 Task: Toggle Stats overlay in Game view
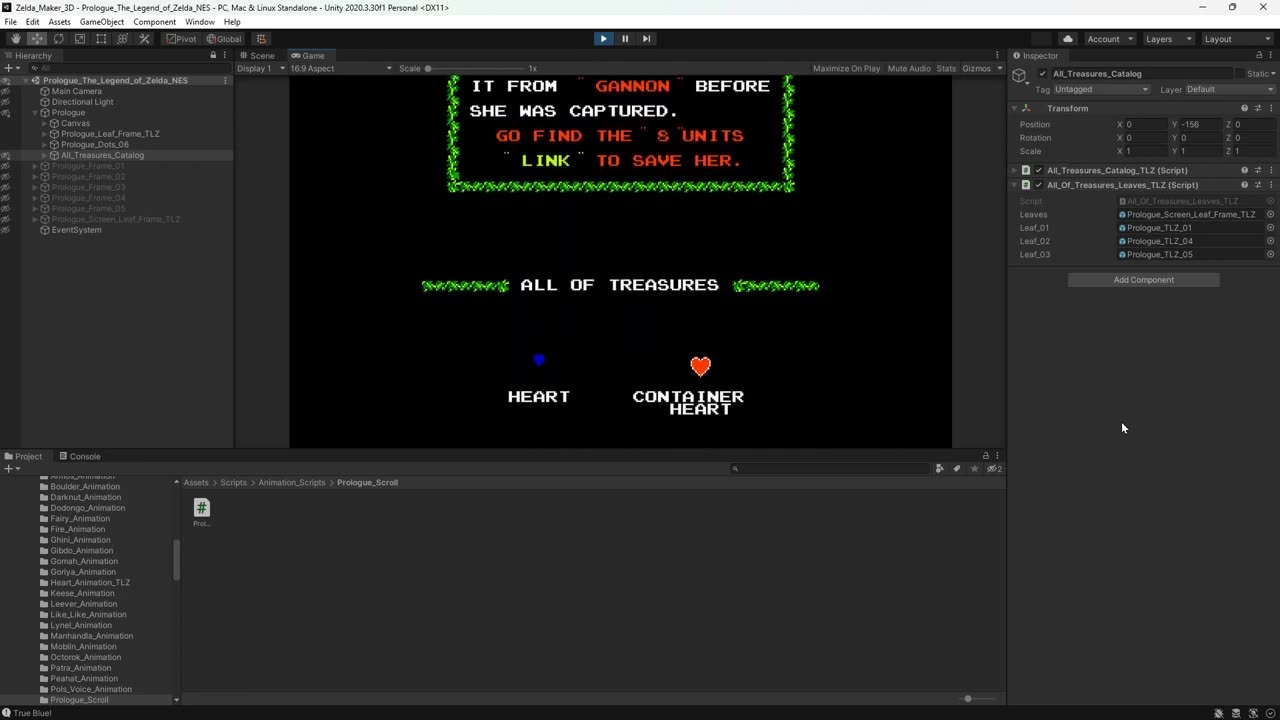(946, 69)
